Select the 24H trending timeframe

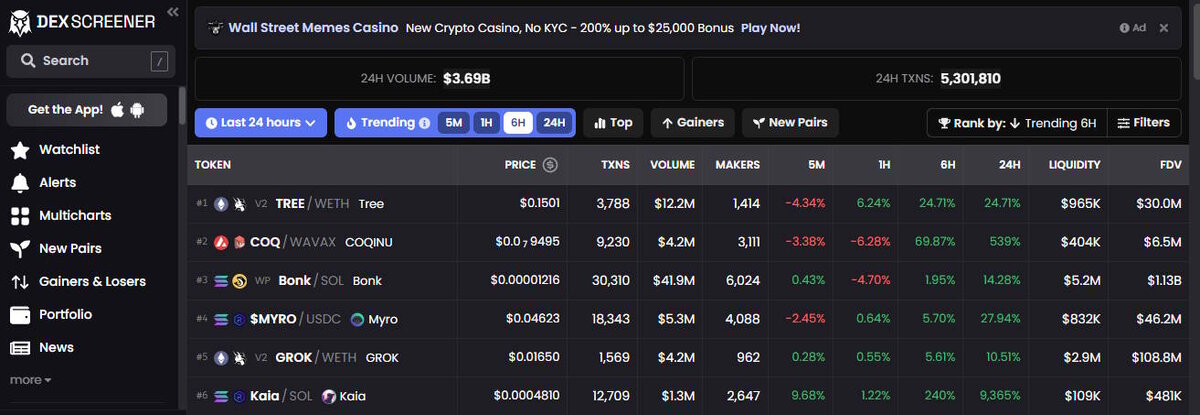553,123
